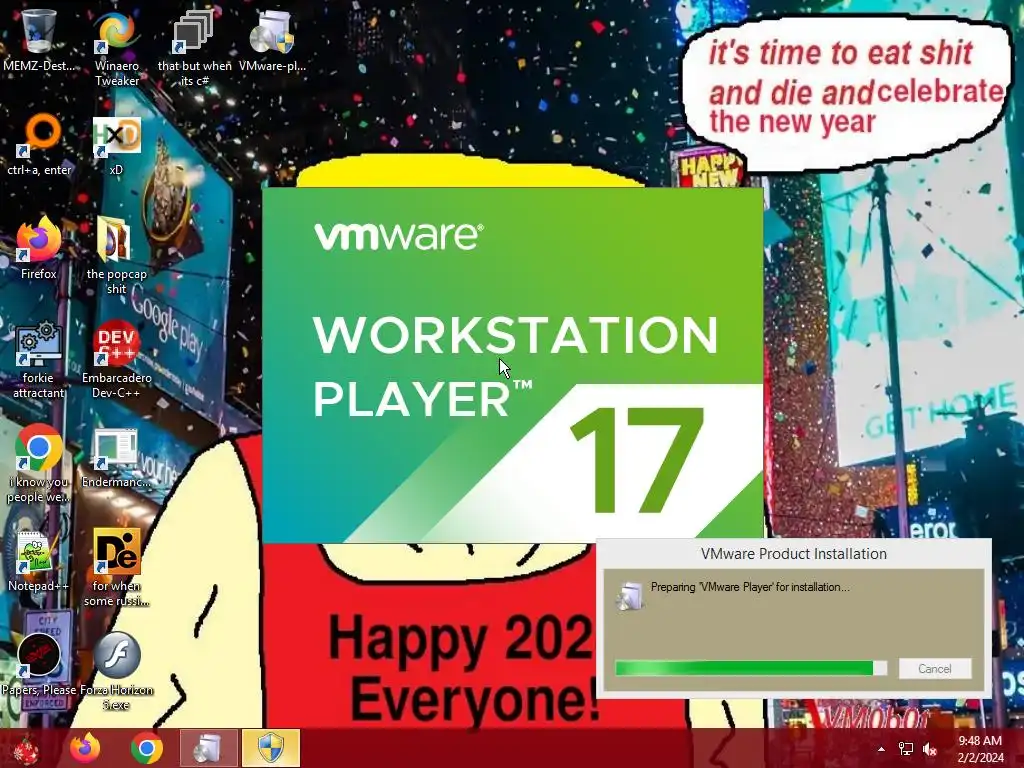Viewport: 1024px width, 768px height.
Task: Click the VMware Workstation Player 17 splash
Action: (x=513, y=365)
